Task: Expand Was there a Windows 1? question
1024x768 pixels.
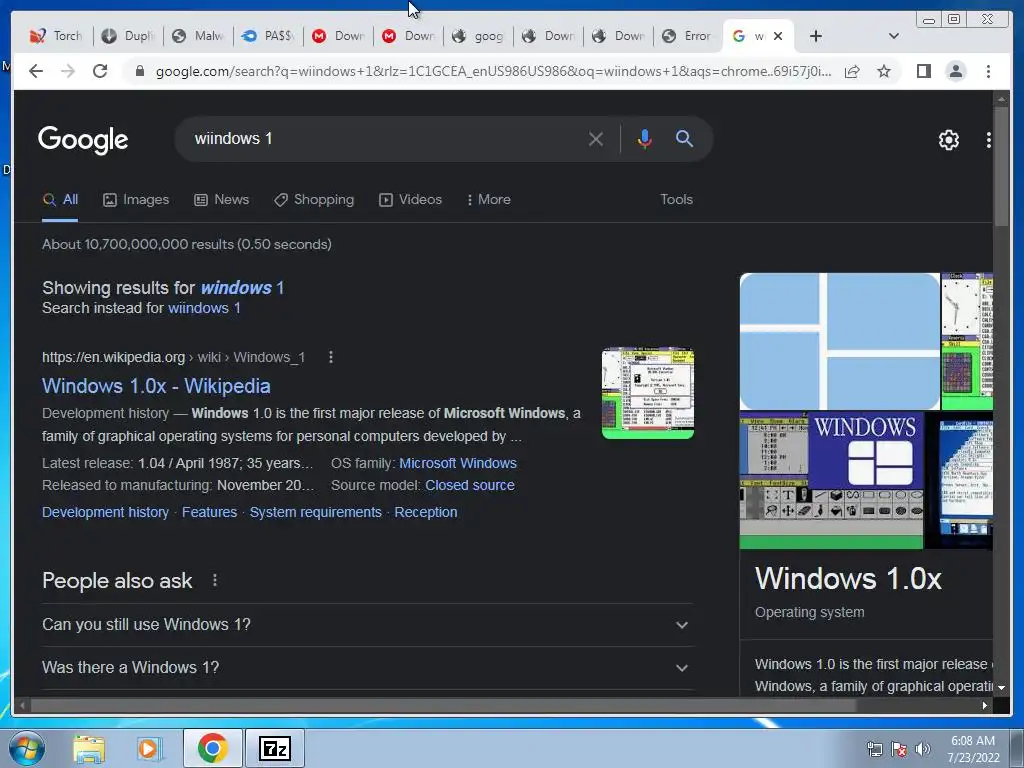Action: click(x=368, y=668)
